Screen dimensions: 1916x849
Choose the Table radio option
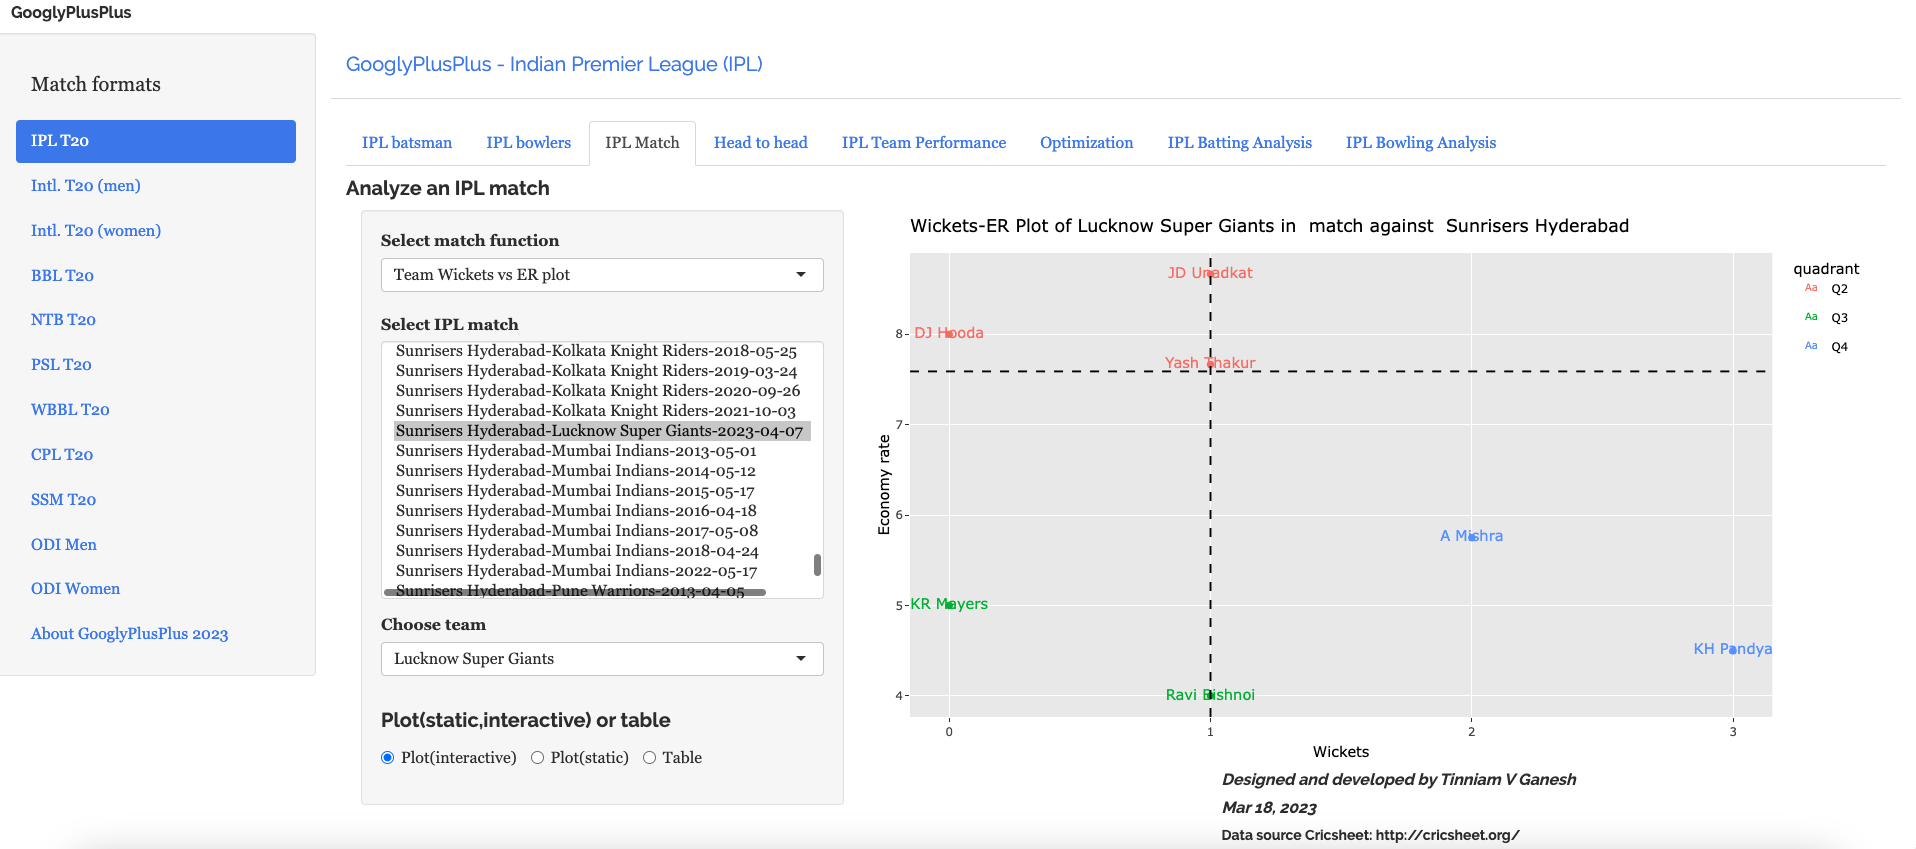650,758
